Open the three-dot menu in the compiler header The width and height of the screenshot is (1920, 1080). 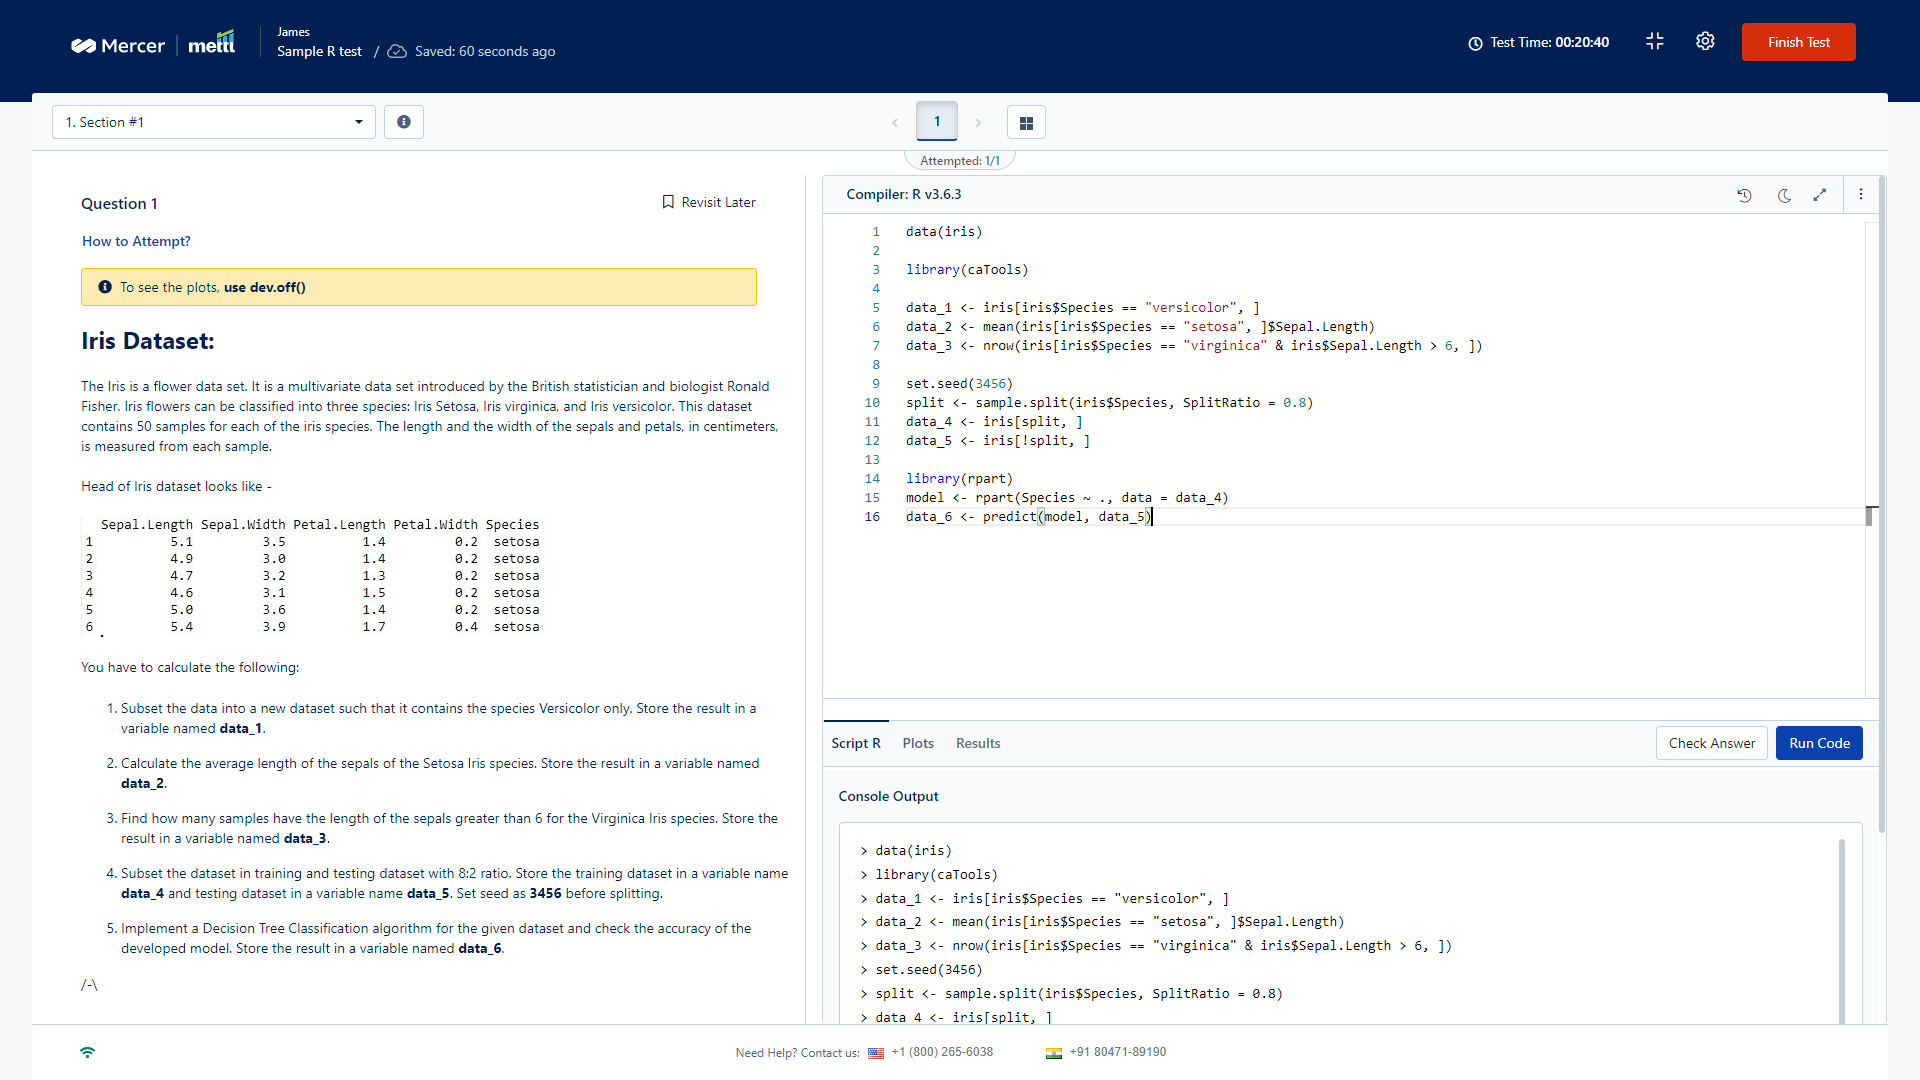click(1861, 194)
